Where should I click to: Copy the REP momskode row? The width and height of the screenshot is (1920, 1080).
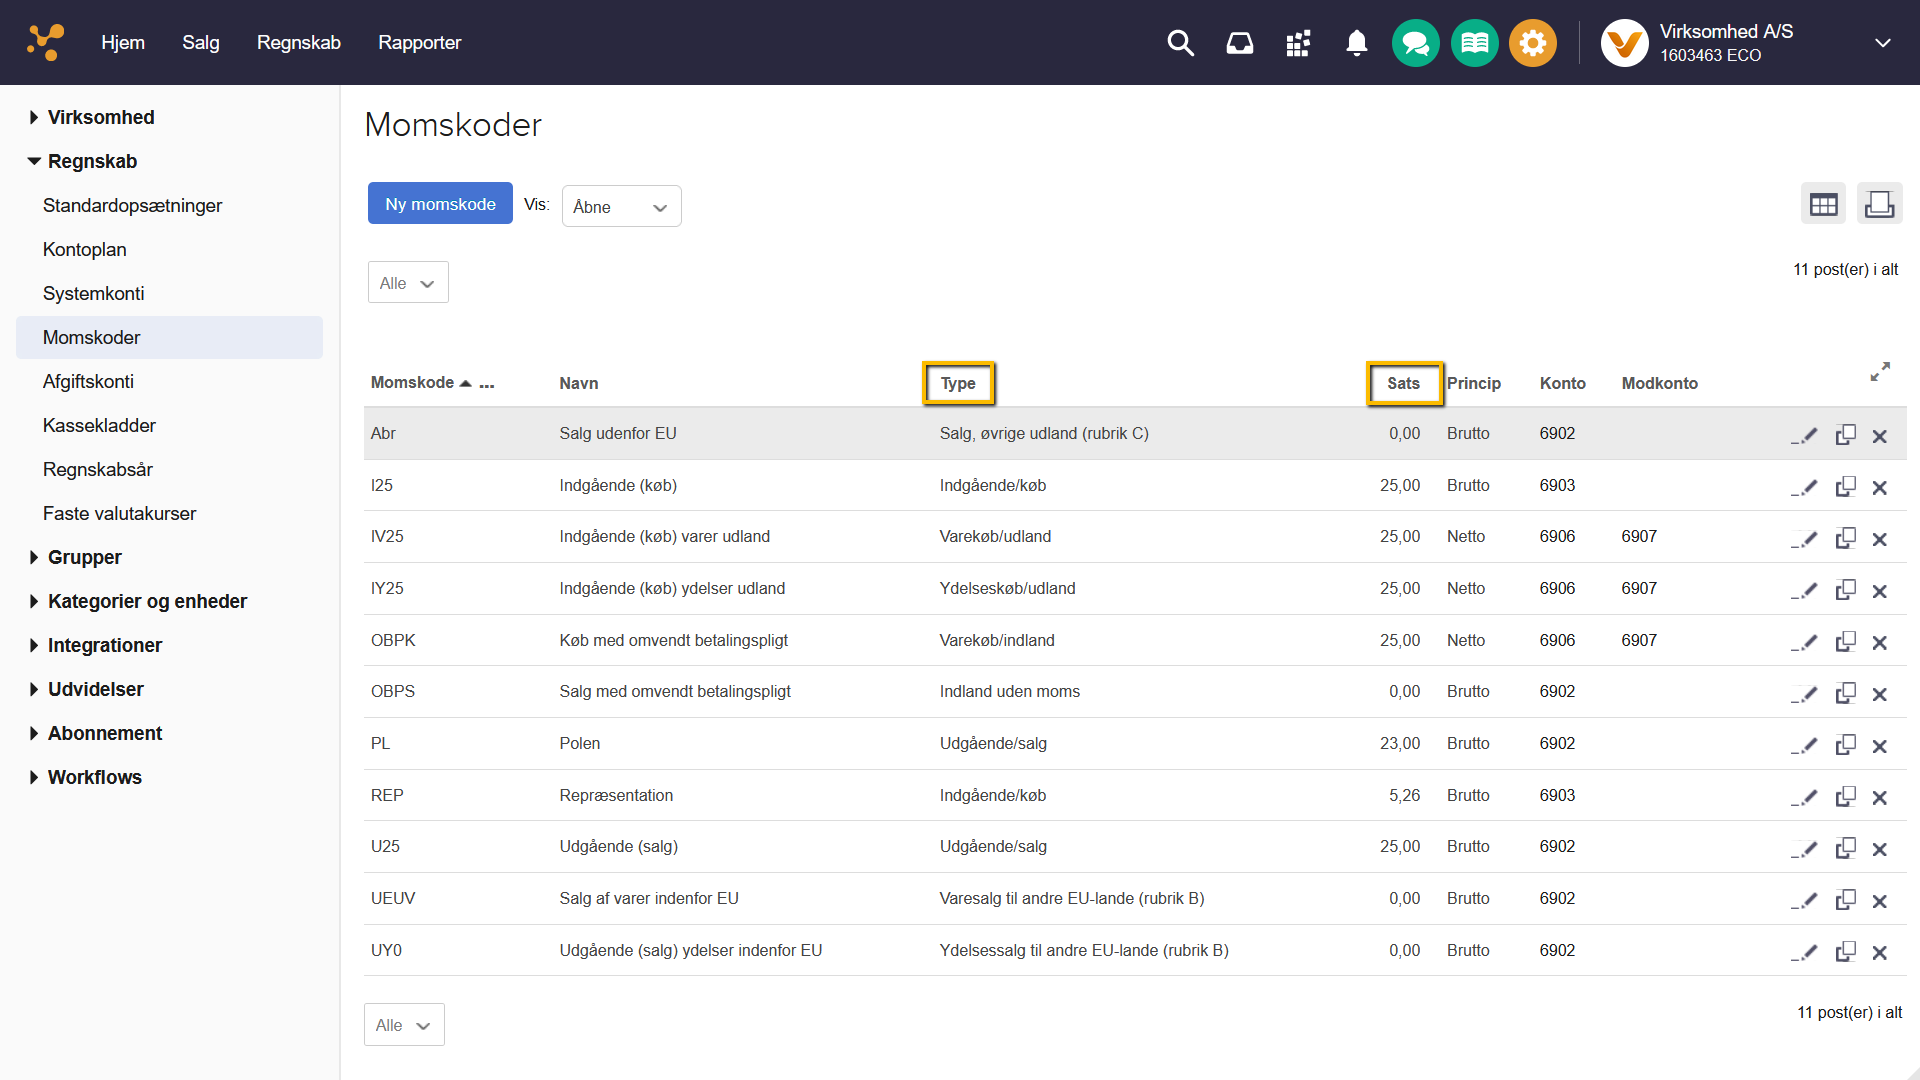coord(1845,797)
